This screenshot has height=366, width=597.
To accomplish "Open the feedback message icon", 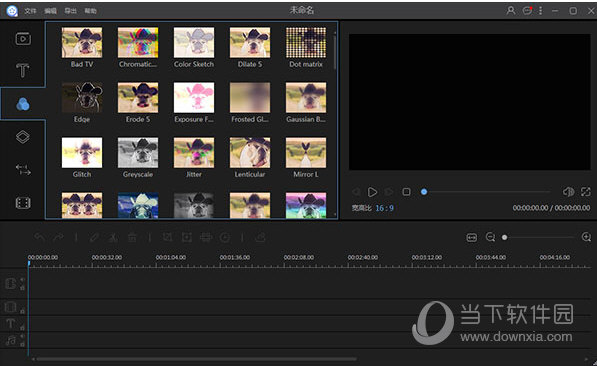I will 527,11.
